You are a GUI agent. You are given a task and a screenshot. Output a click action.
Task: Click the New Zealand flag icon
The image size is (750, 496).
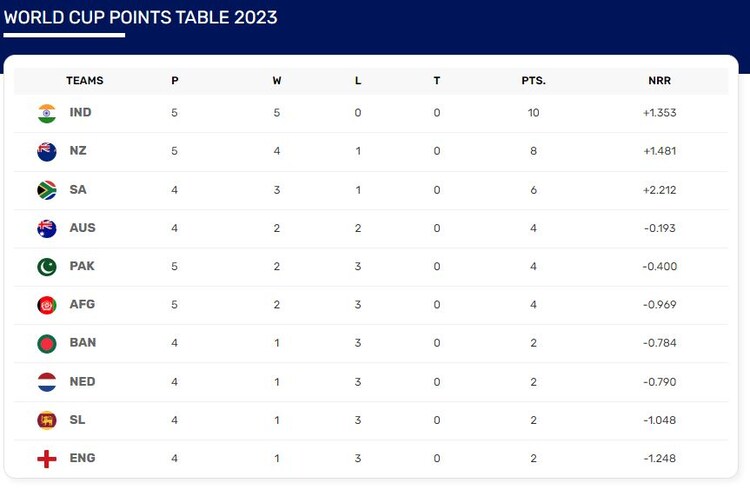(47, 151)
